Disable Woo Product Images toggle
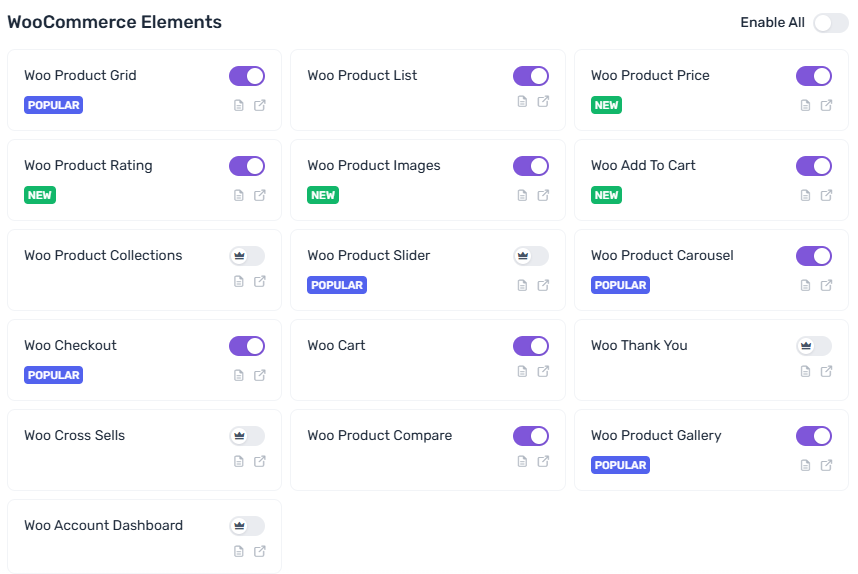This screenshot has width=858, height=574. pyautogui.click(x=531, y=166)
